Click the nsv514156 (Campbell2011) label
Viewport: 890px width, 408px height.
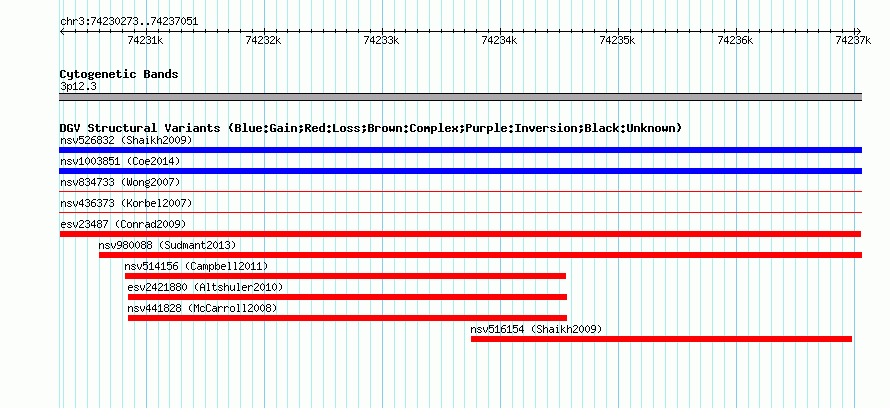196,266
